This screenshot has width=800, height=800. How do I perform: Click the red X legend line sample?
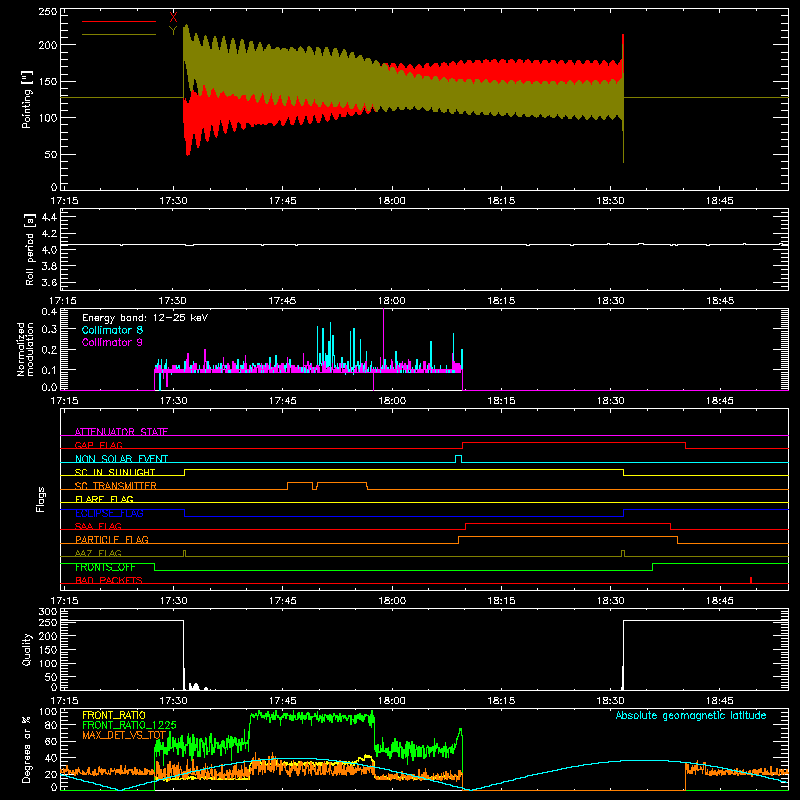click(119, 21)
